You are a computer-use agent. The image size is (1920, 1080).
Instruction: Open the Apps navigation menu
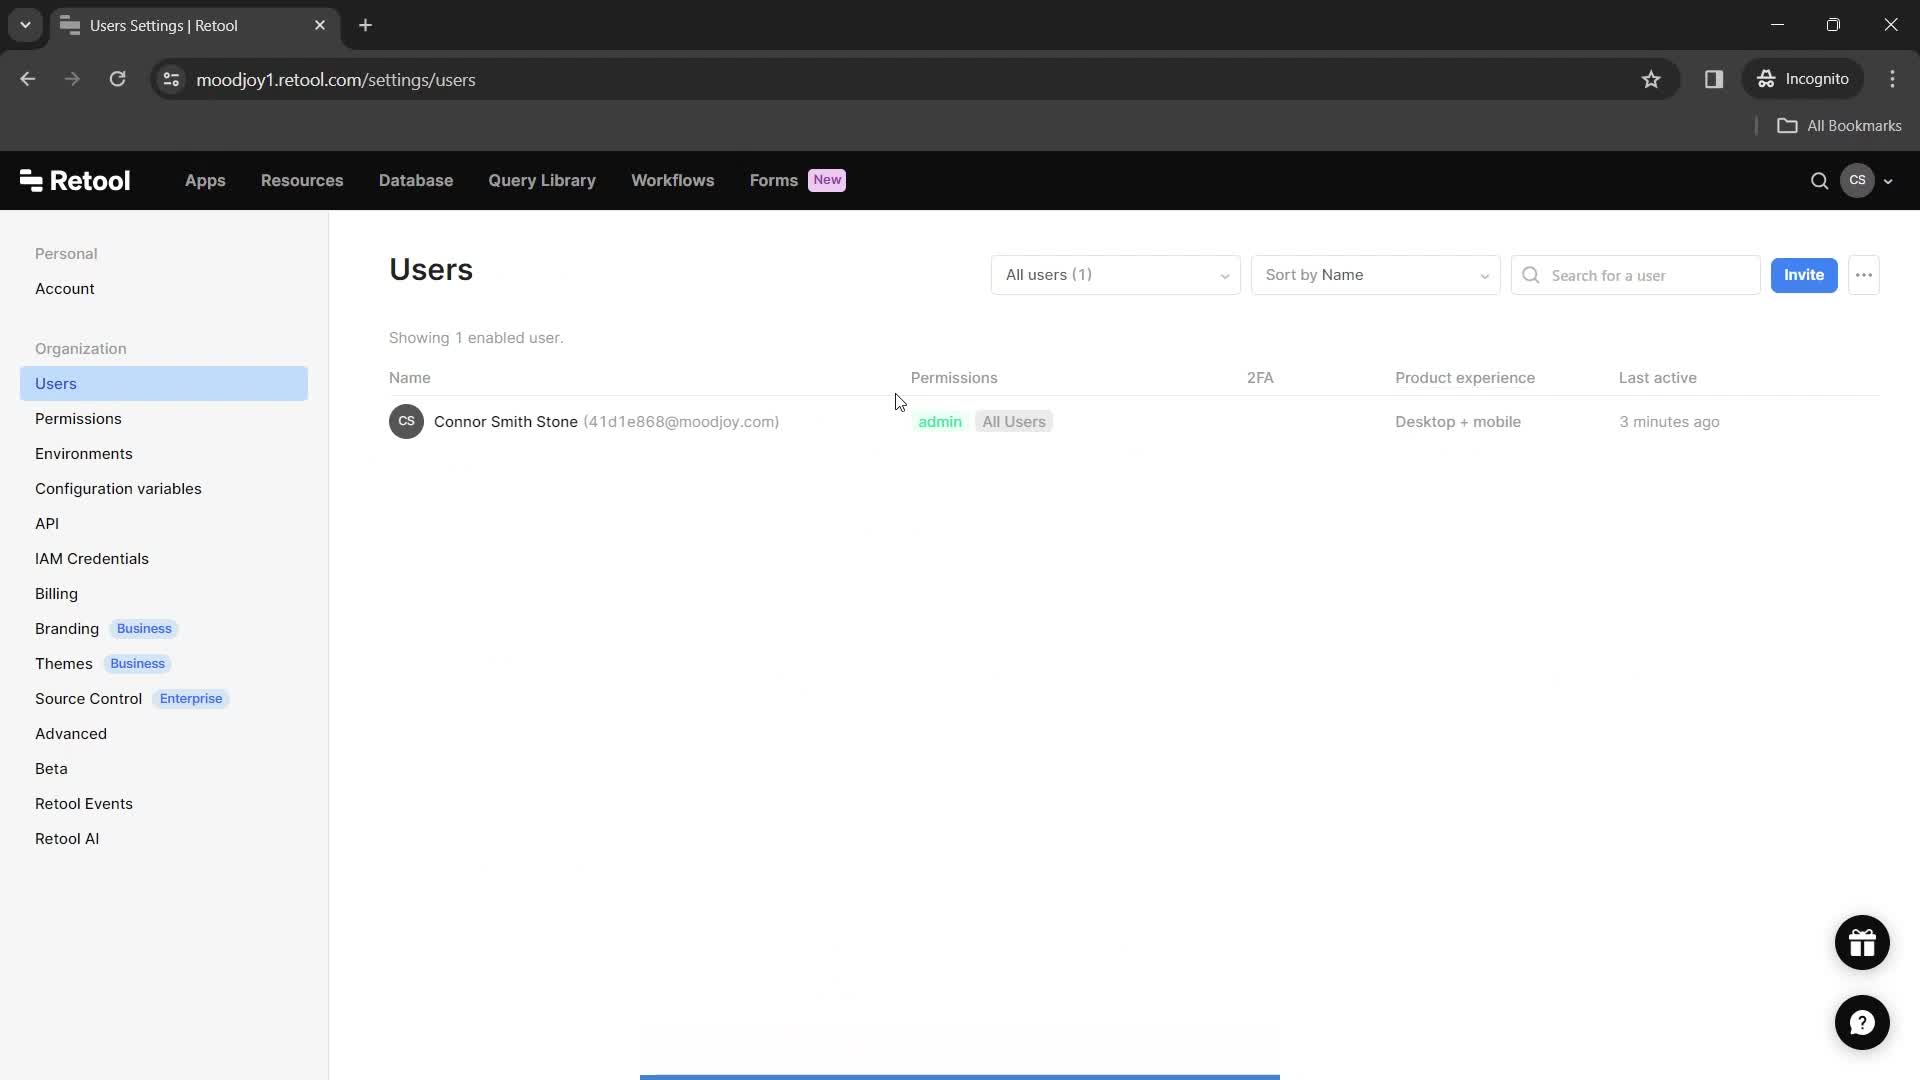pos(206,179)
